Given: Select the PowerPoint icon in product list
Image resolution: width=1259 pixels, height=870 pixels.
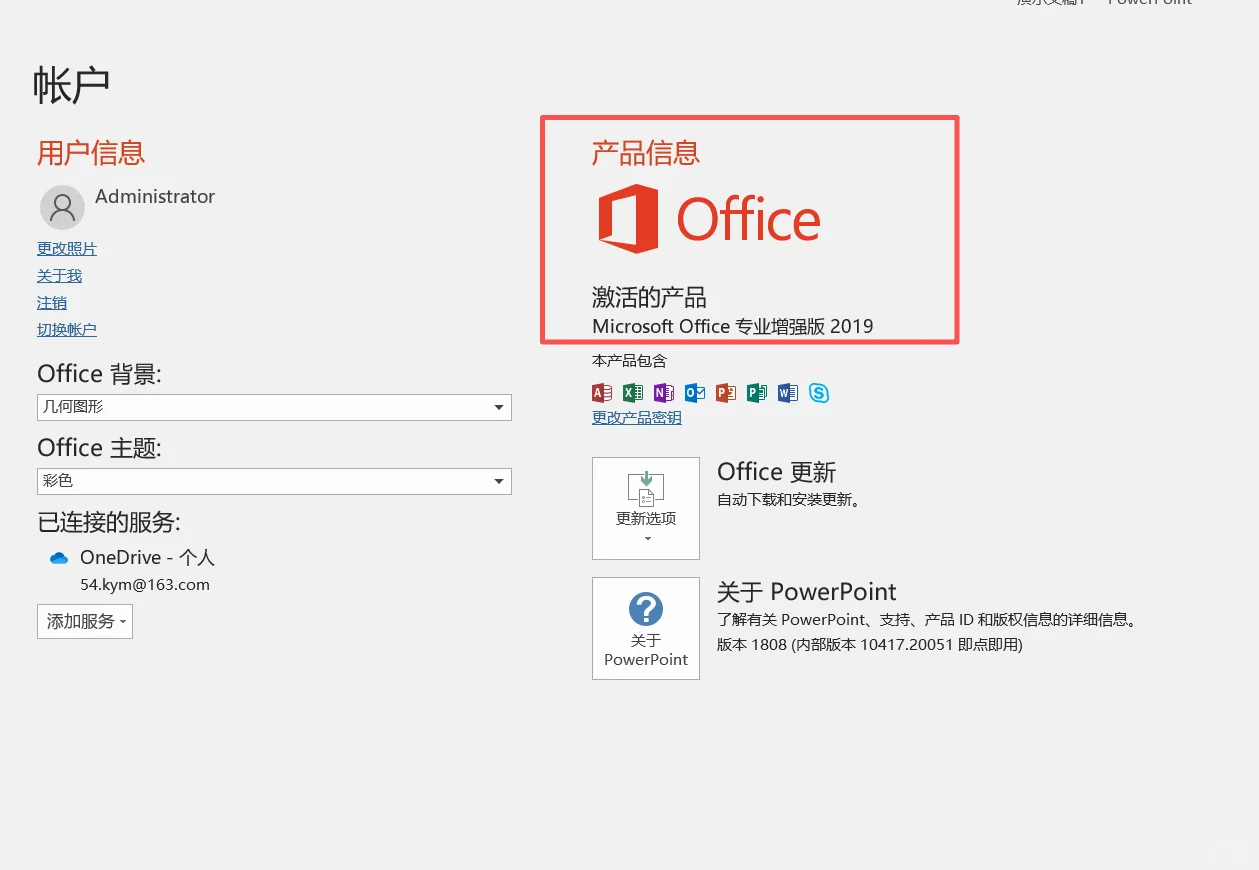Looking at the screenshot, I should pyautogui.click(x=726, y=392).
